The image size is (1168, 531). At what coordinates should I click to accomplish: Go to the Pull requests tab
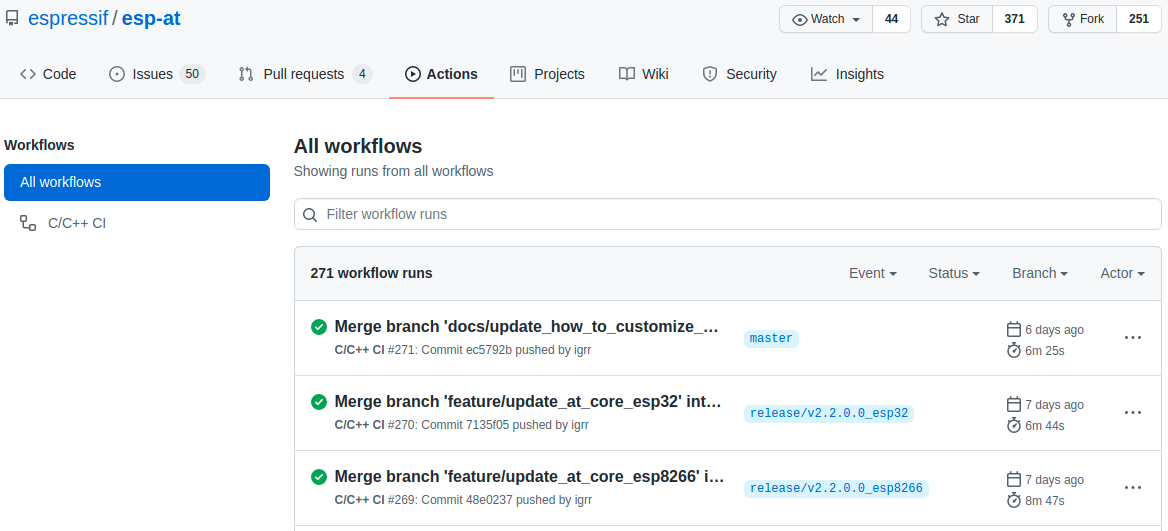point(304,74)
